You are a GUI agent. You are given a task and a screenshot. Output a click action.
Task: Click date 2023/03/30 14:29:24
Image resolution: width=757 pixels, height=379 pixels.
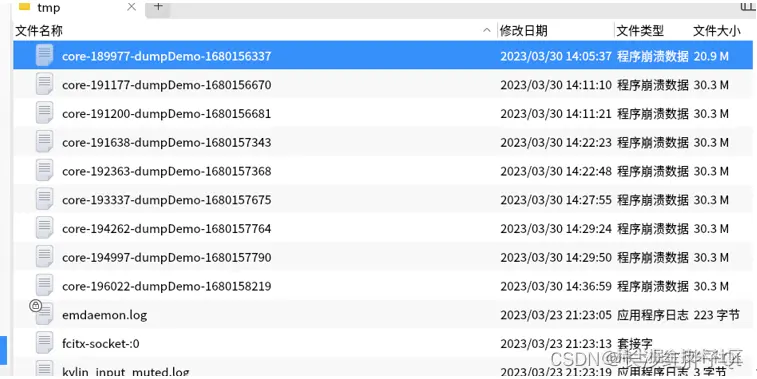556,228
